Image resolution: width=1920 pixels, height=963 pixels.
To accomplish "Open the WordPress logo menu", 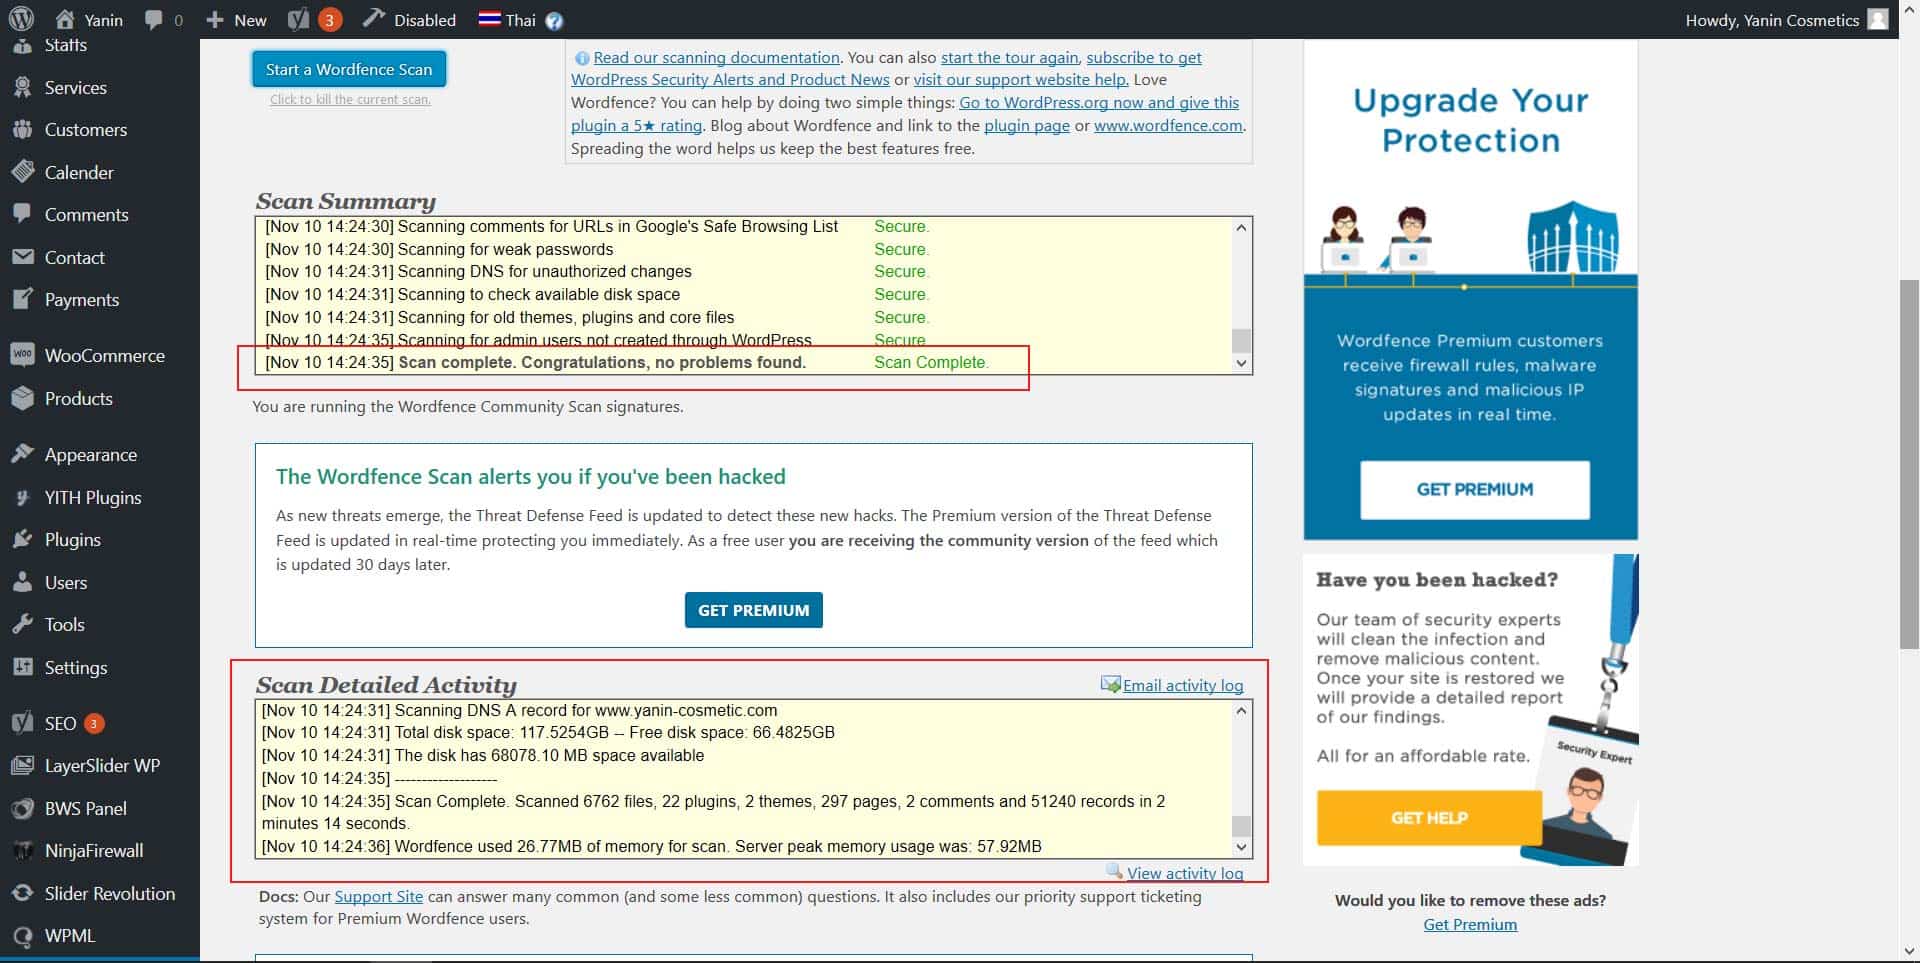I will click(21, 19).
